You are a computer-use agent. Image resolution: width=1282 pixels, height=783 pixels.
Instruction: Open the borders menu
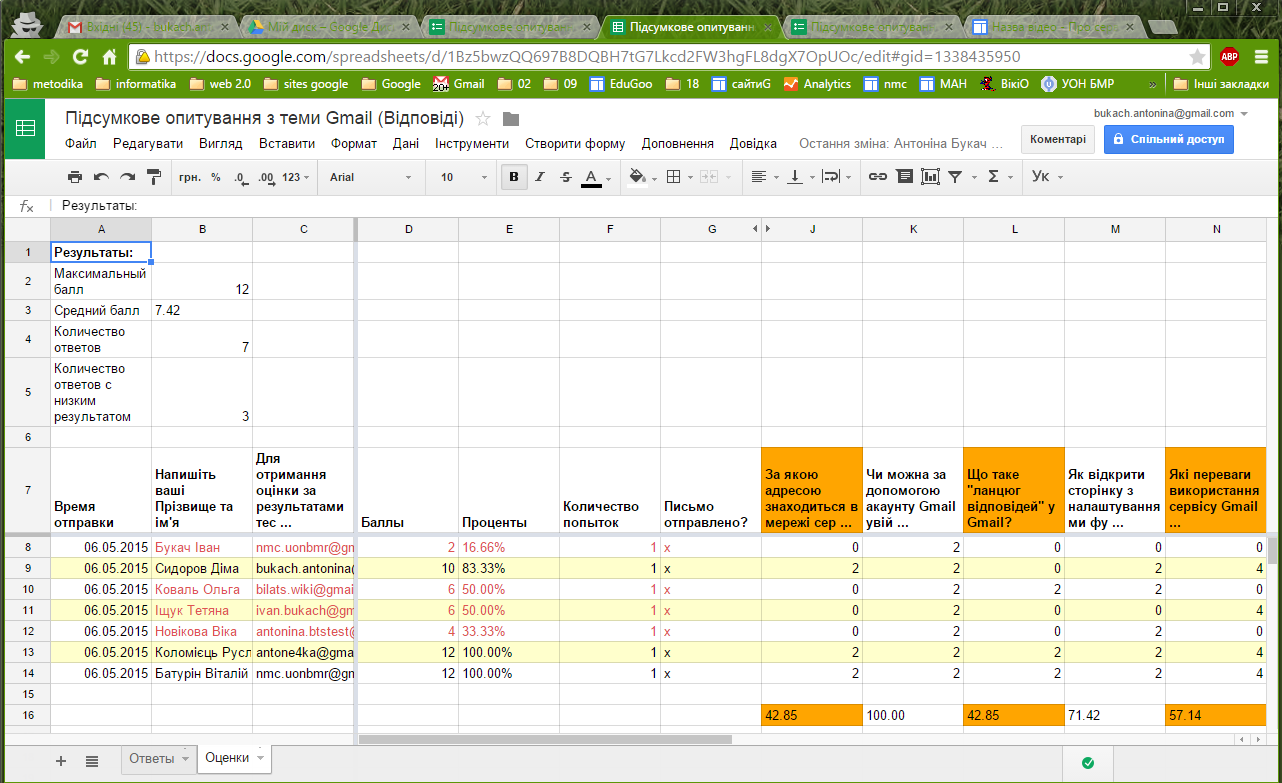[678, 177]
